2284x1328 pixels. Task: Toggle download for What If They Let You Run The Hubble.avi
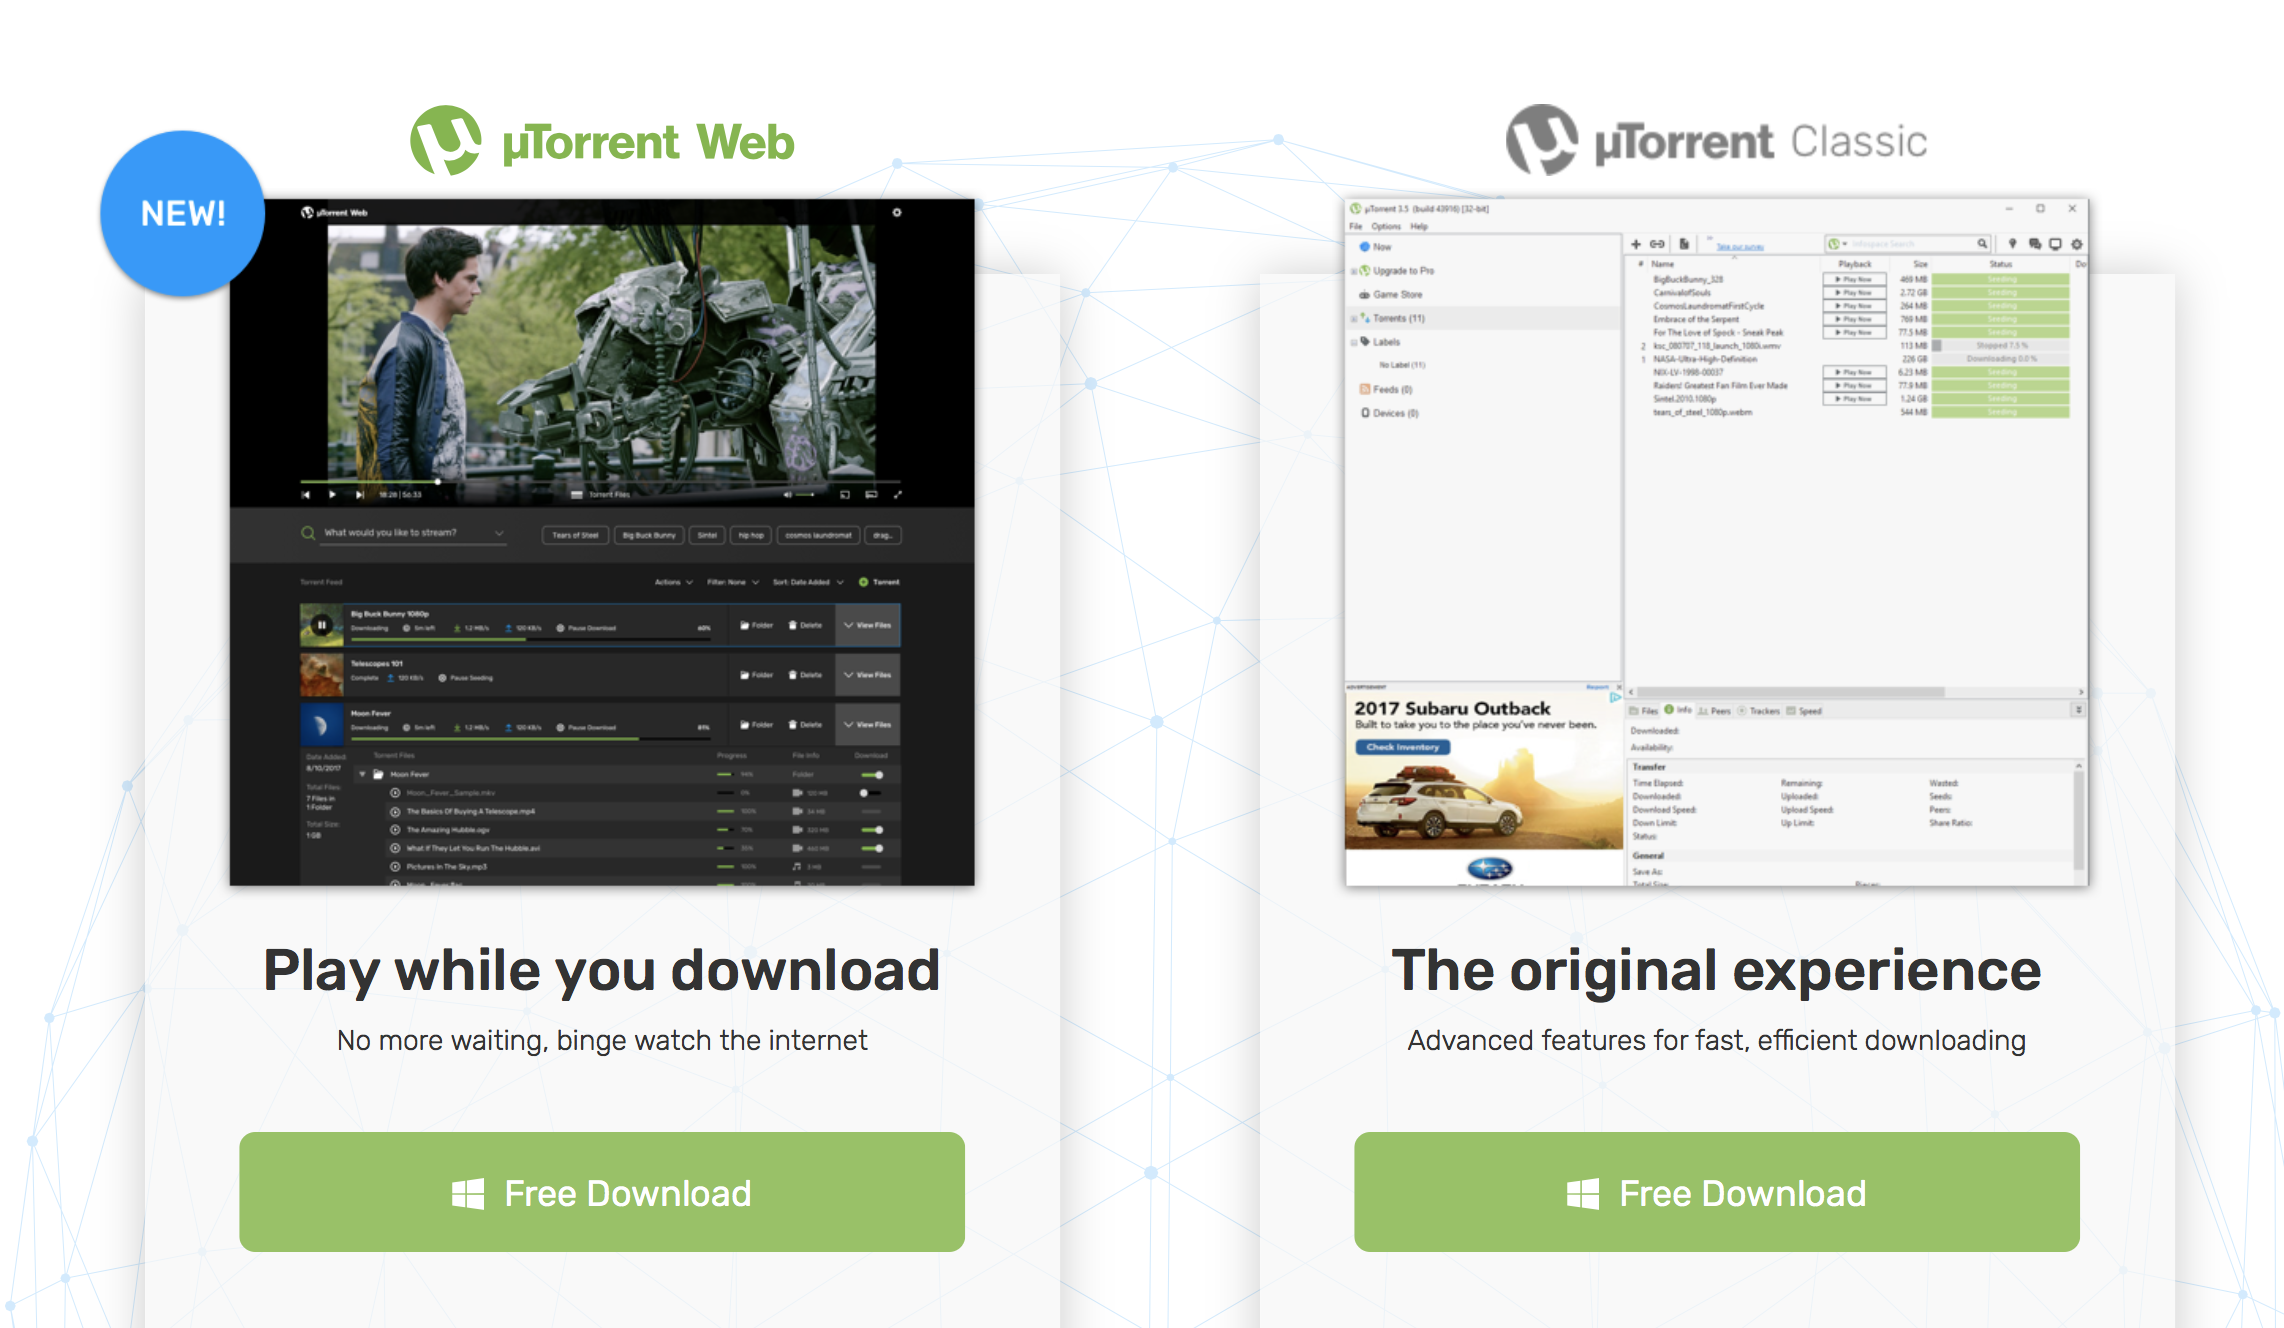873,848
